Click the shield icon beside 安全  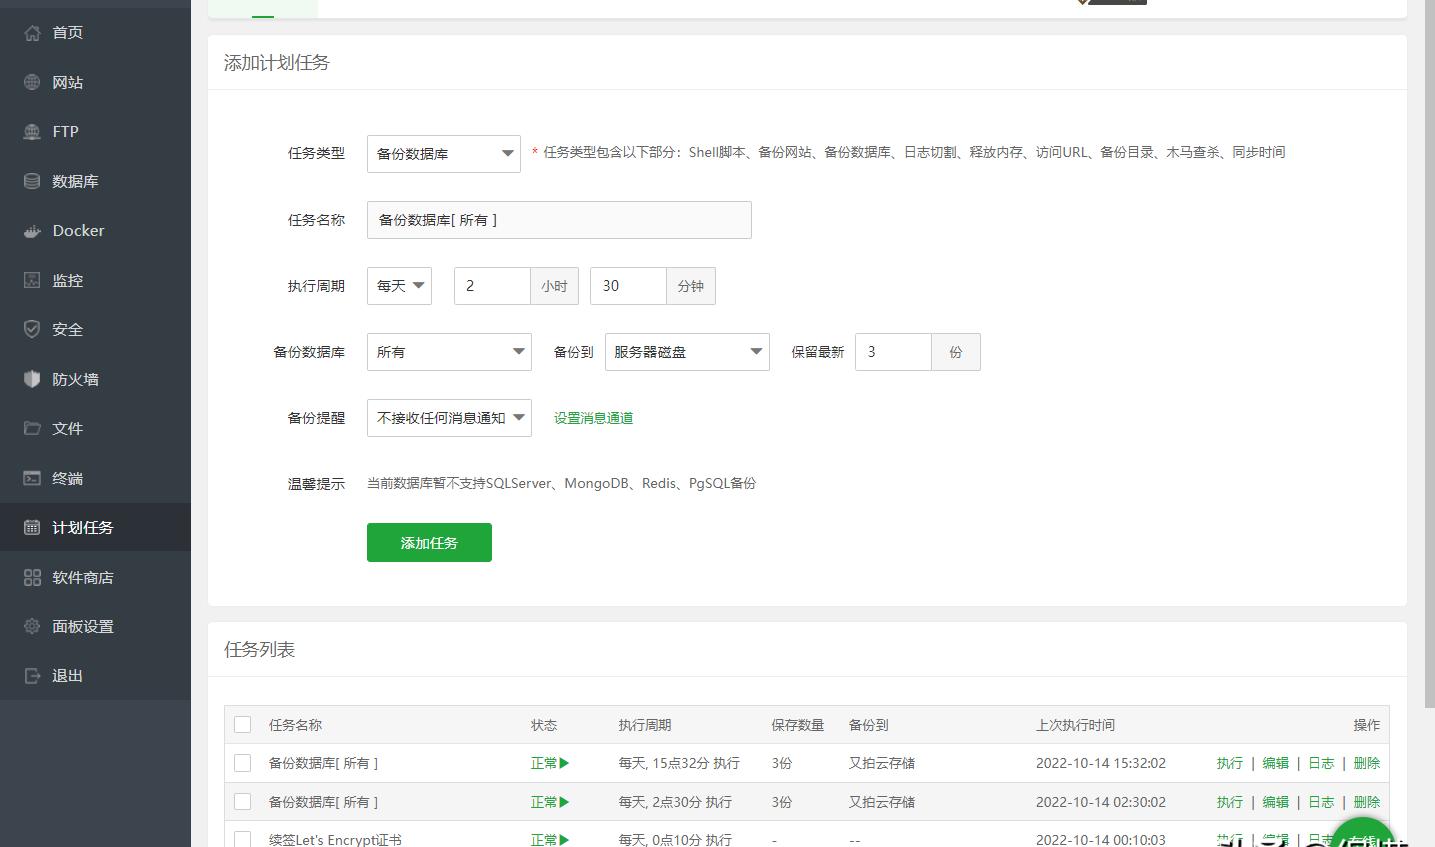(x=32, y=329)
